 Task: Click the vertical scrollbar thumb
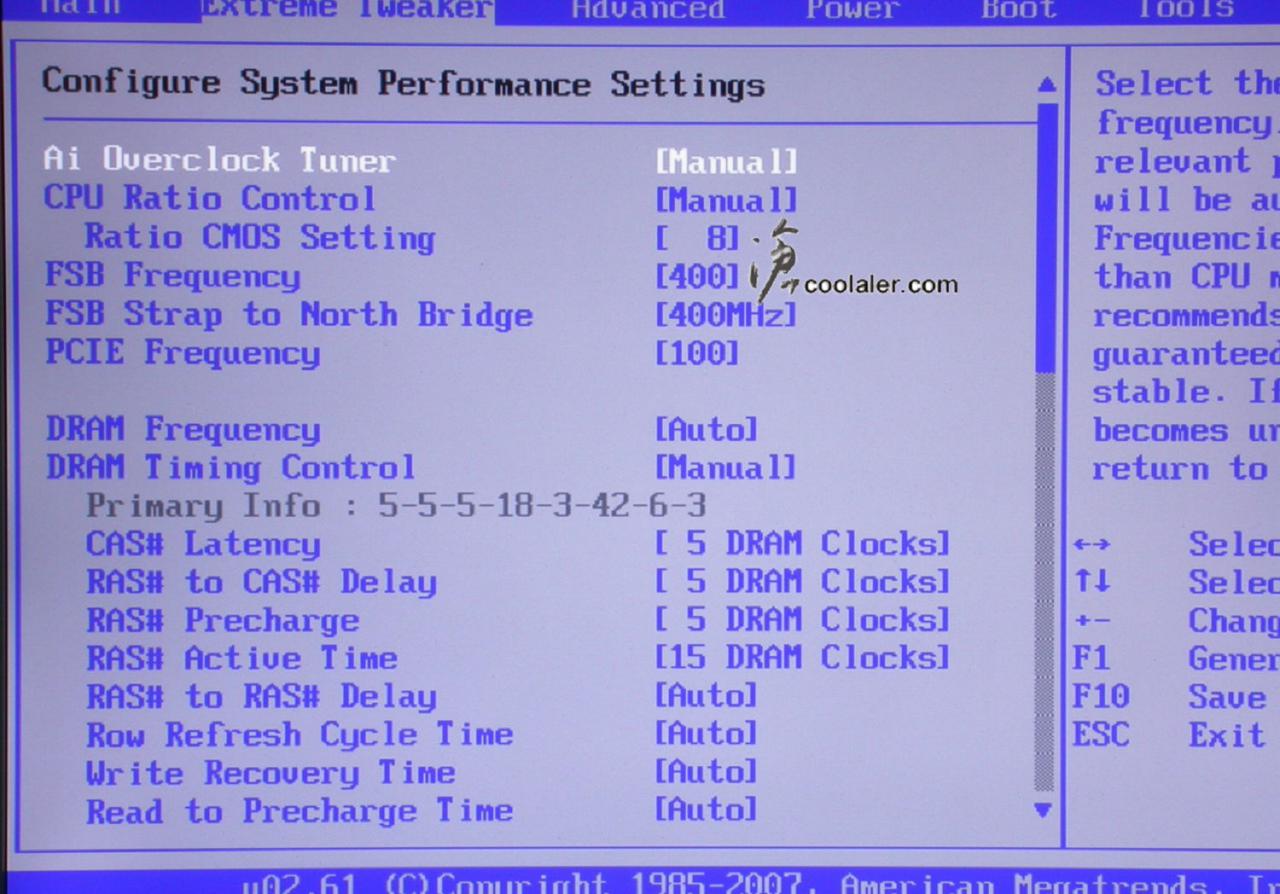point(1046,237)
